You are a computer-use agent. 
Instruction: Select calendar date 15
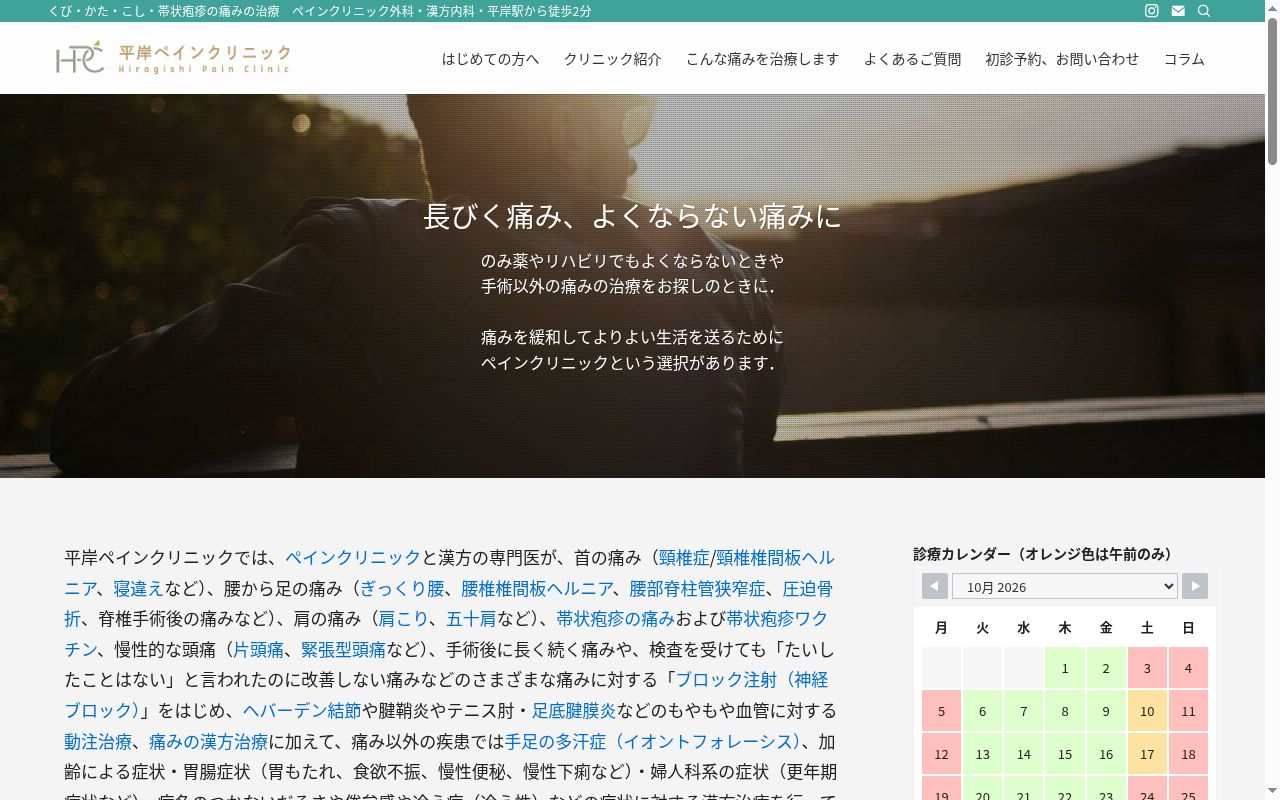point(1065,754)
